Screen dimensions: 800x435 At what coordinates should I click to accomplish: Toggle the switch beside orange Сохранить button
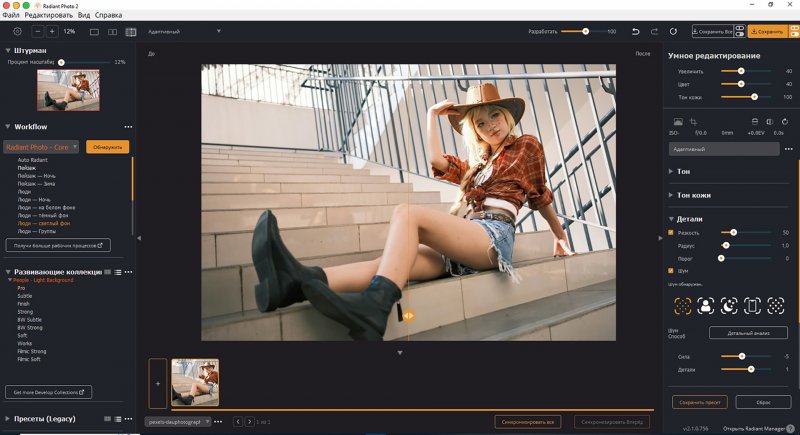click(x=795, y=32)
